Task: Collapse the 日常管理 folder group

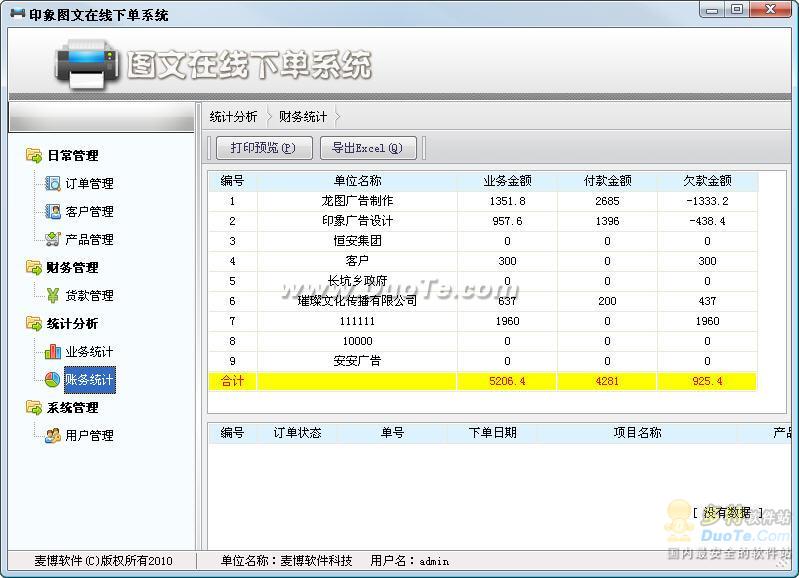Action: 34,156
